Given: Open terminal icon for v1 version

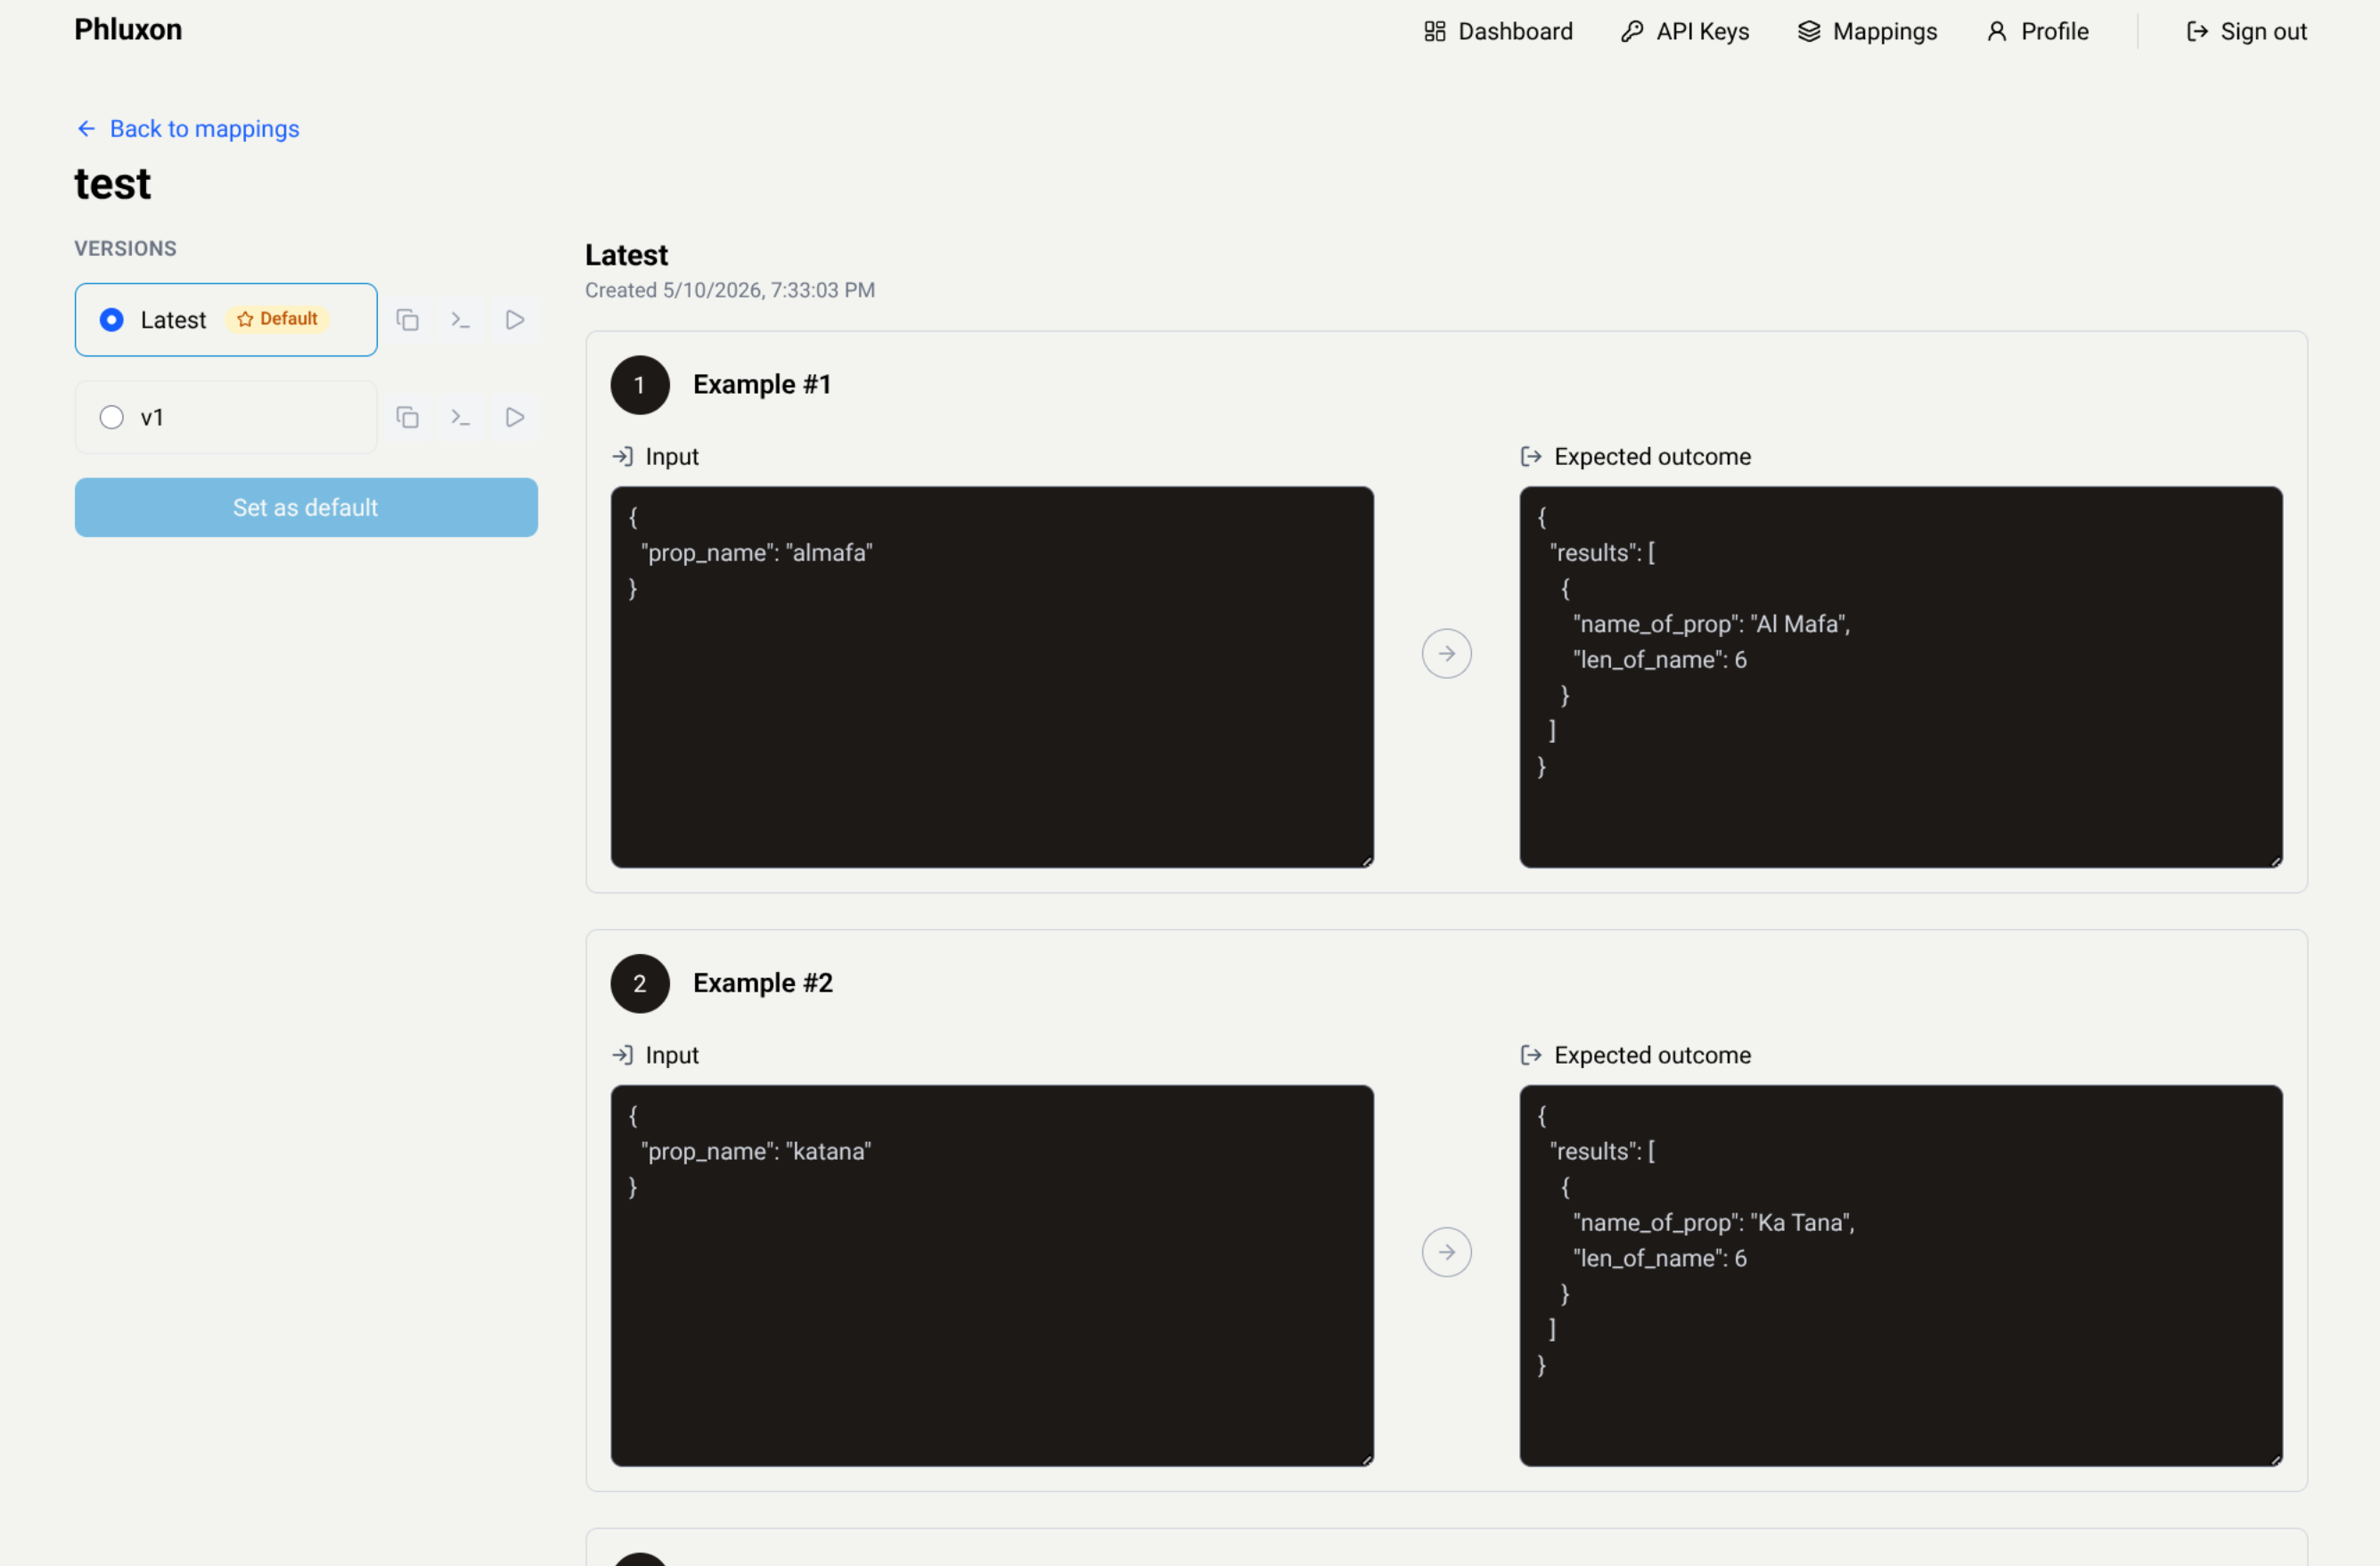Looking at the screenshot, I should point(461,417).
